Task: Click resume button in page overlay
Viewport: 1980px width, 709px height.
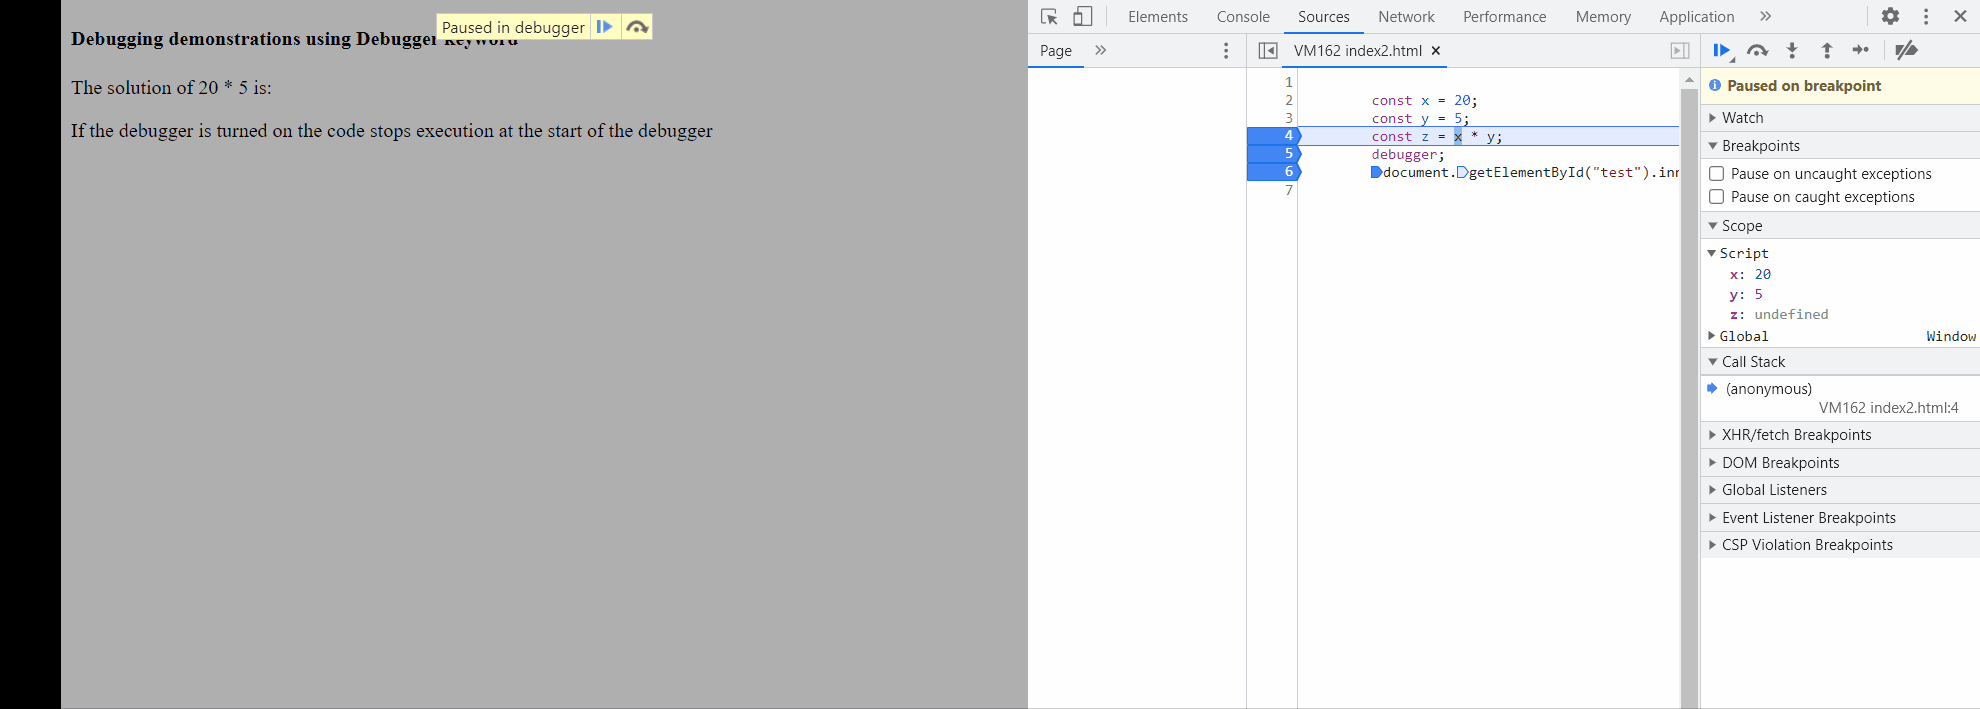Action: coord(604,27)
